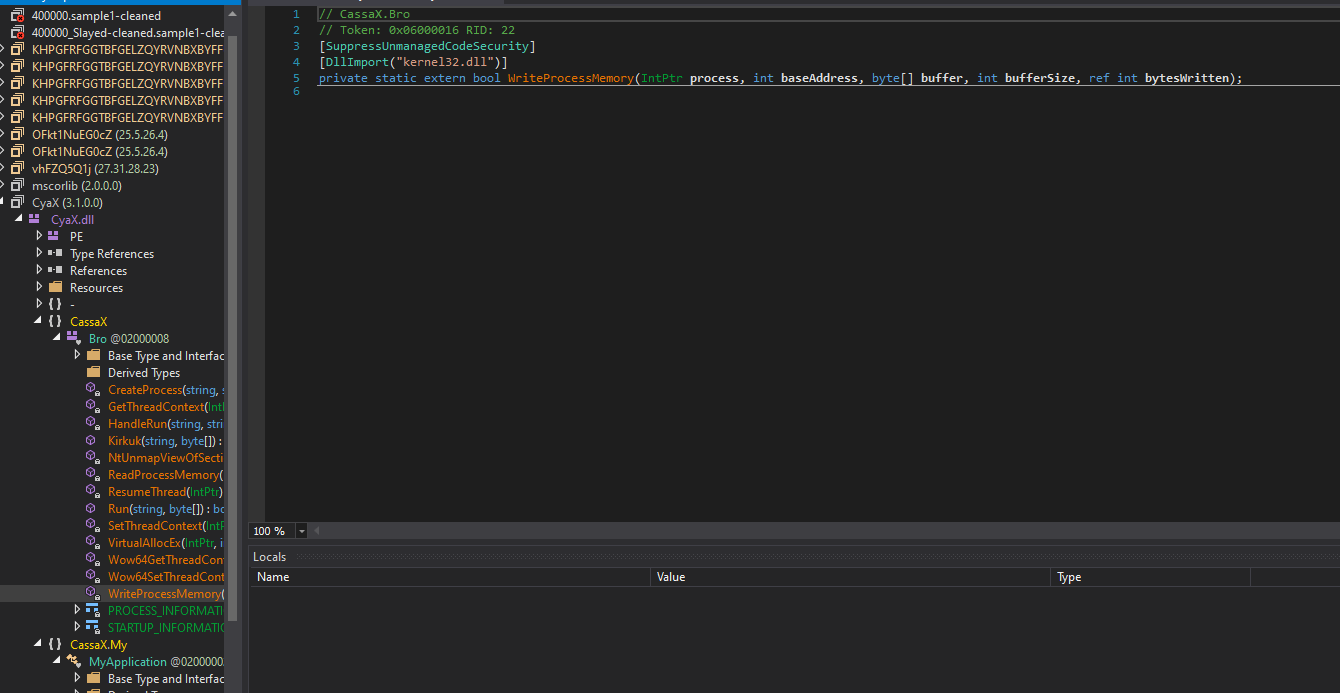The width and height of the screenshot is (1340, 693).
Task: Click the CyaX (3.1.0.0) assembly icon
Action: pyautogui.click(x=17, y=203)
